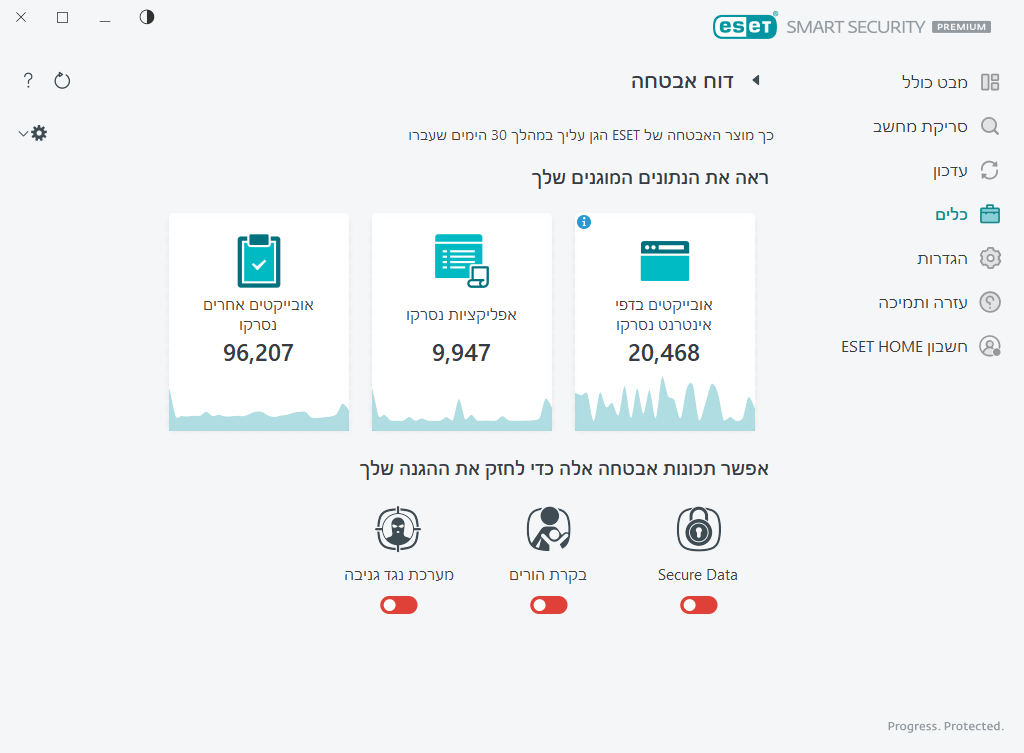1024x753 pixels.
Task: Click the Parental Control (בקרת הורים) icon
Action: coord(548,529)
